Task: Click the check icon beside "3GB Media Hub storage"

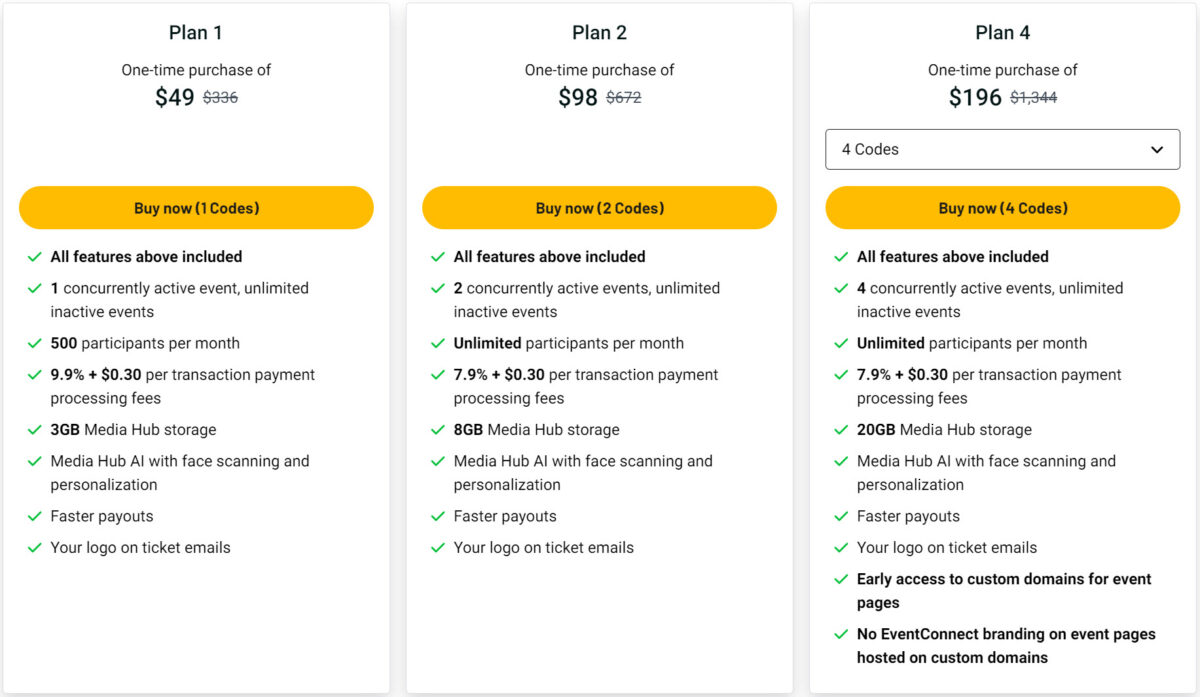Action: [x=33, y=429]
